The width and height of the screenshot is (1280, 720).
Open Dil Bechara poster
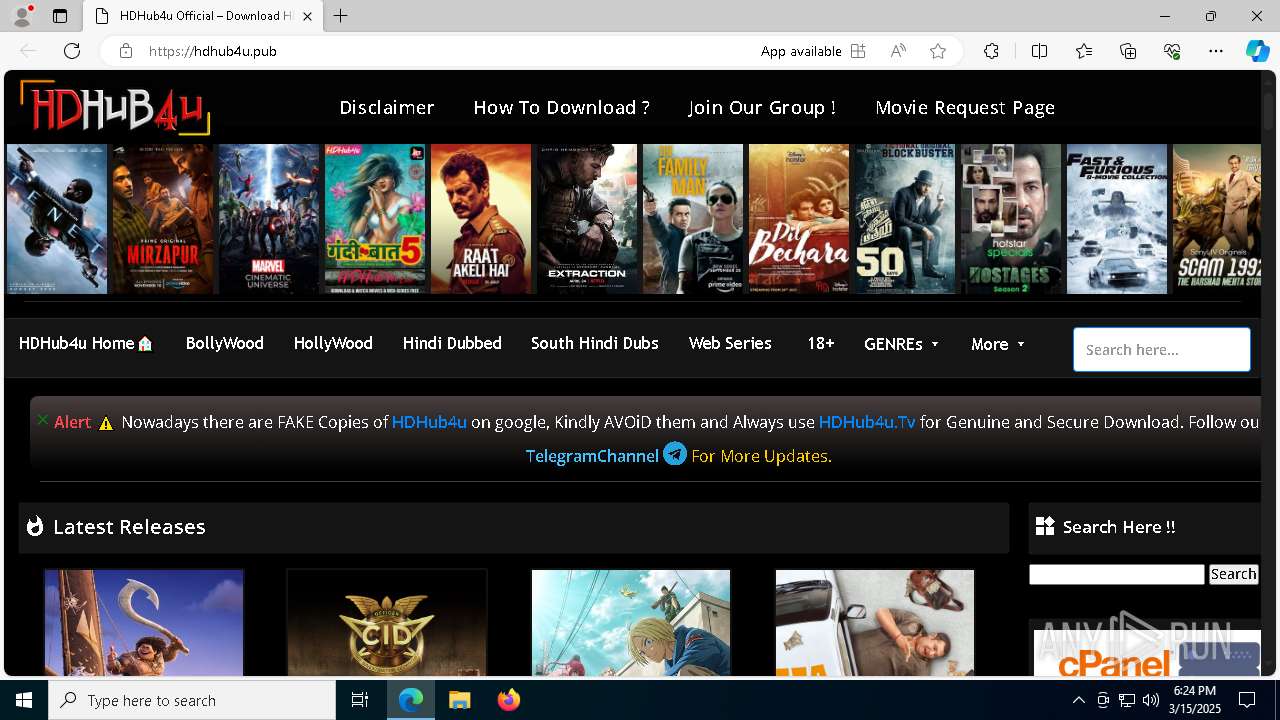[799, 219]
